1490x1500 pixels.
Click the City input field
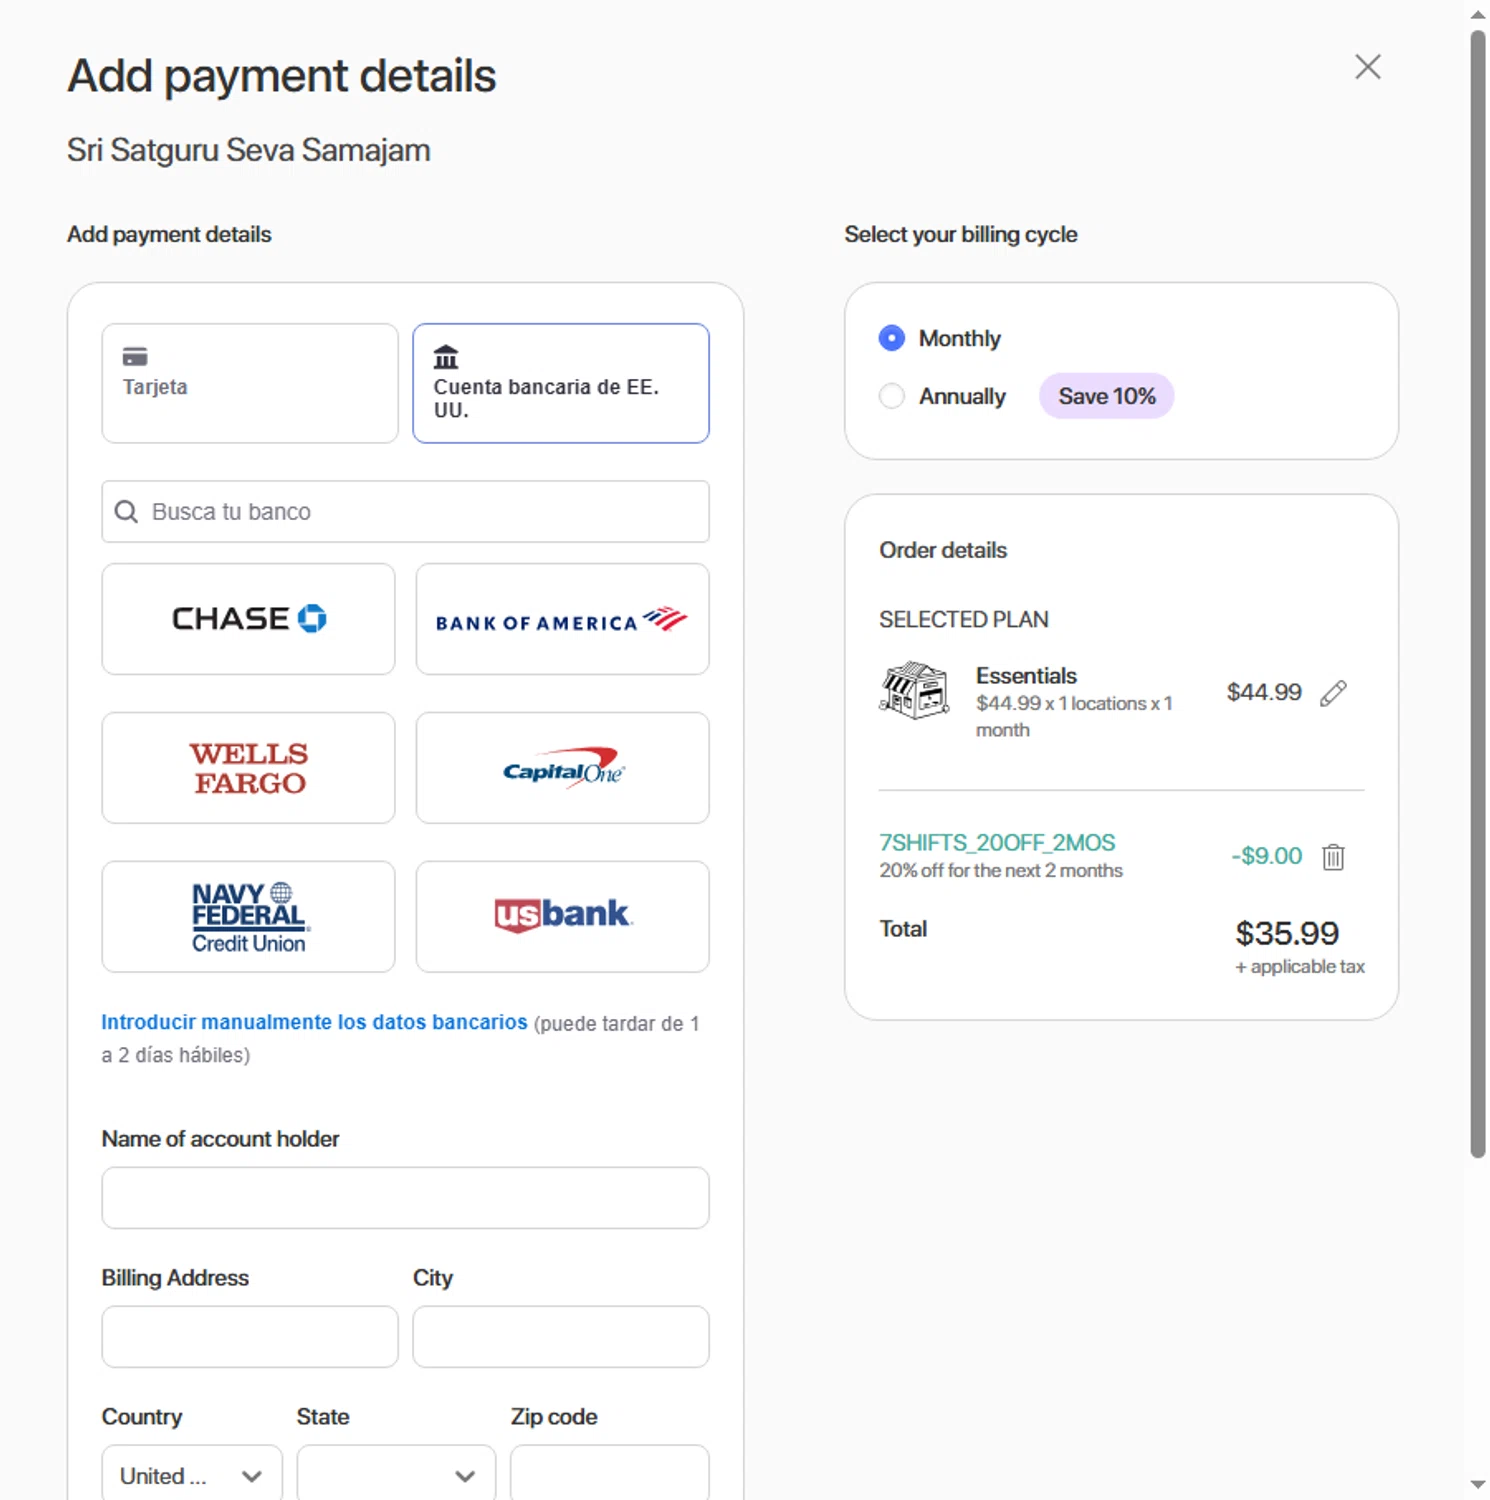[x=561, y=1337]
